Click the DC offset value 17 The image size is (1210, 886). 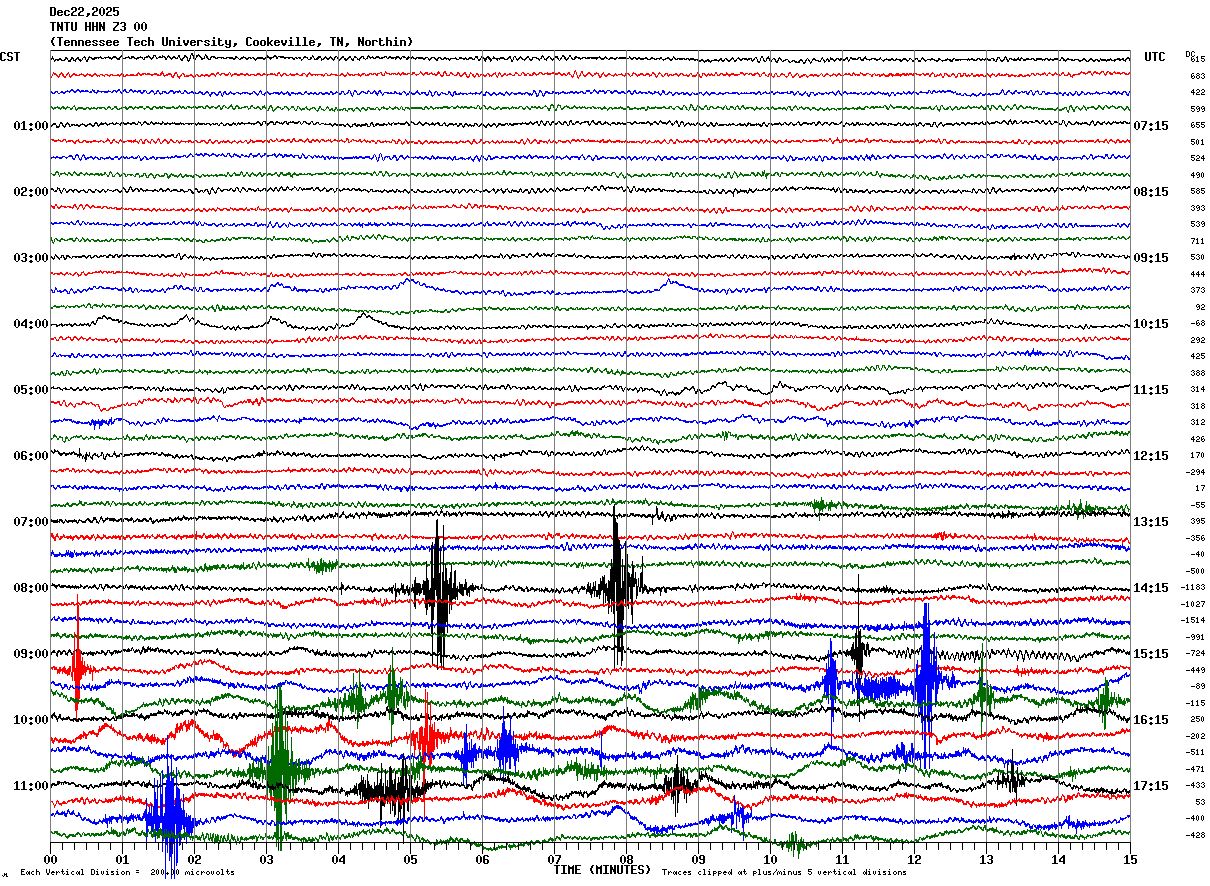(x=1199, y=488)
